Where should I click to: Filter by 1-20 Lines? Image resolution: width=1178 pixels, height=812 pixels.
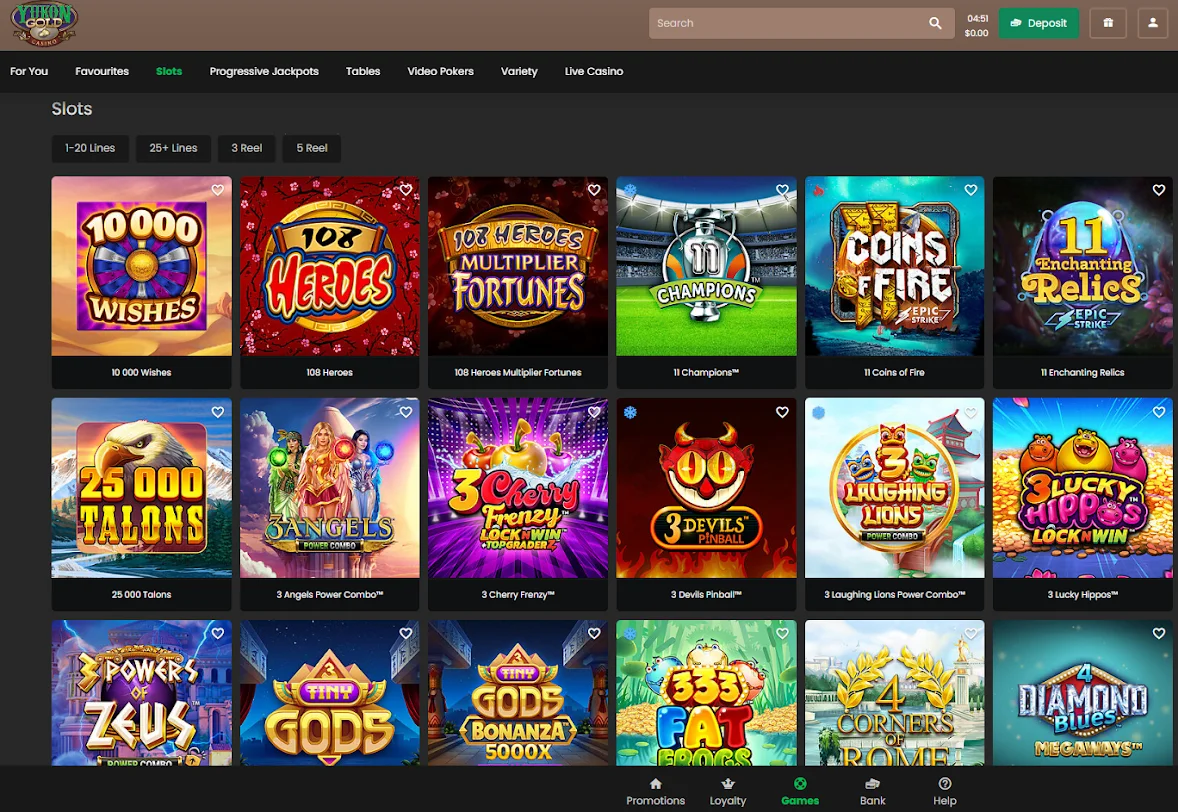click(90, 148)
